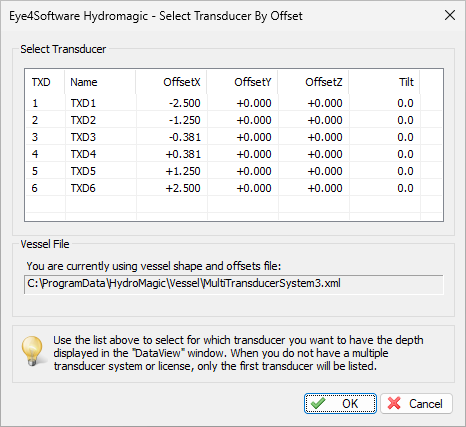Sort by the TXD column header
Image resolution: width=466 pixels, height=427 pixels.
(x=45, y=82)
